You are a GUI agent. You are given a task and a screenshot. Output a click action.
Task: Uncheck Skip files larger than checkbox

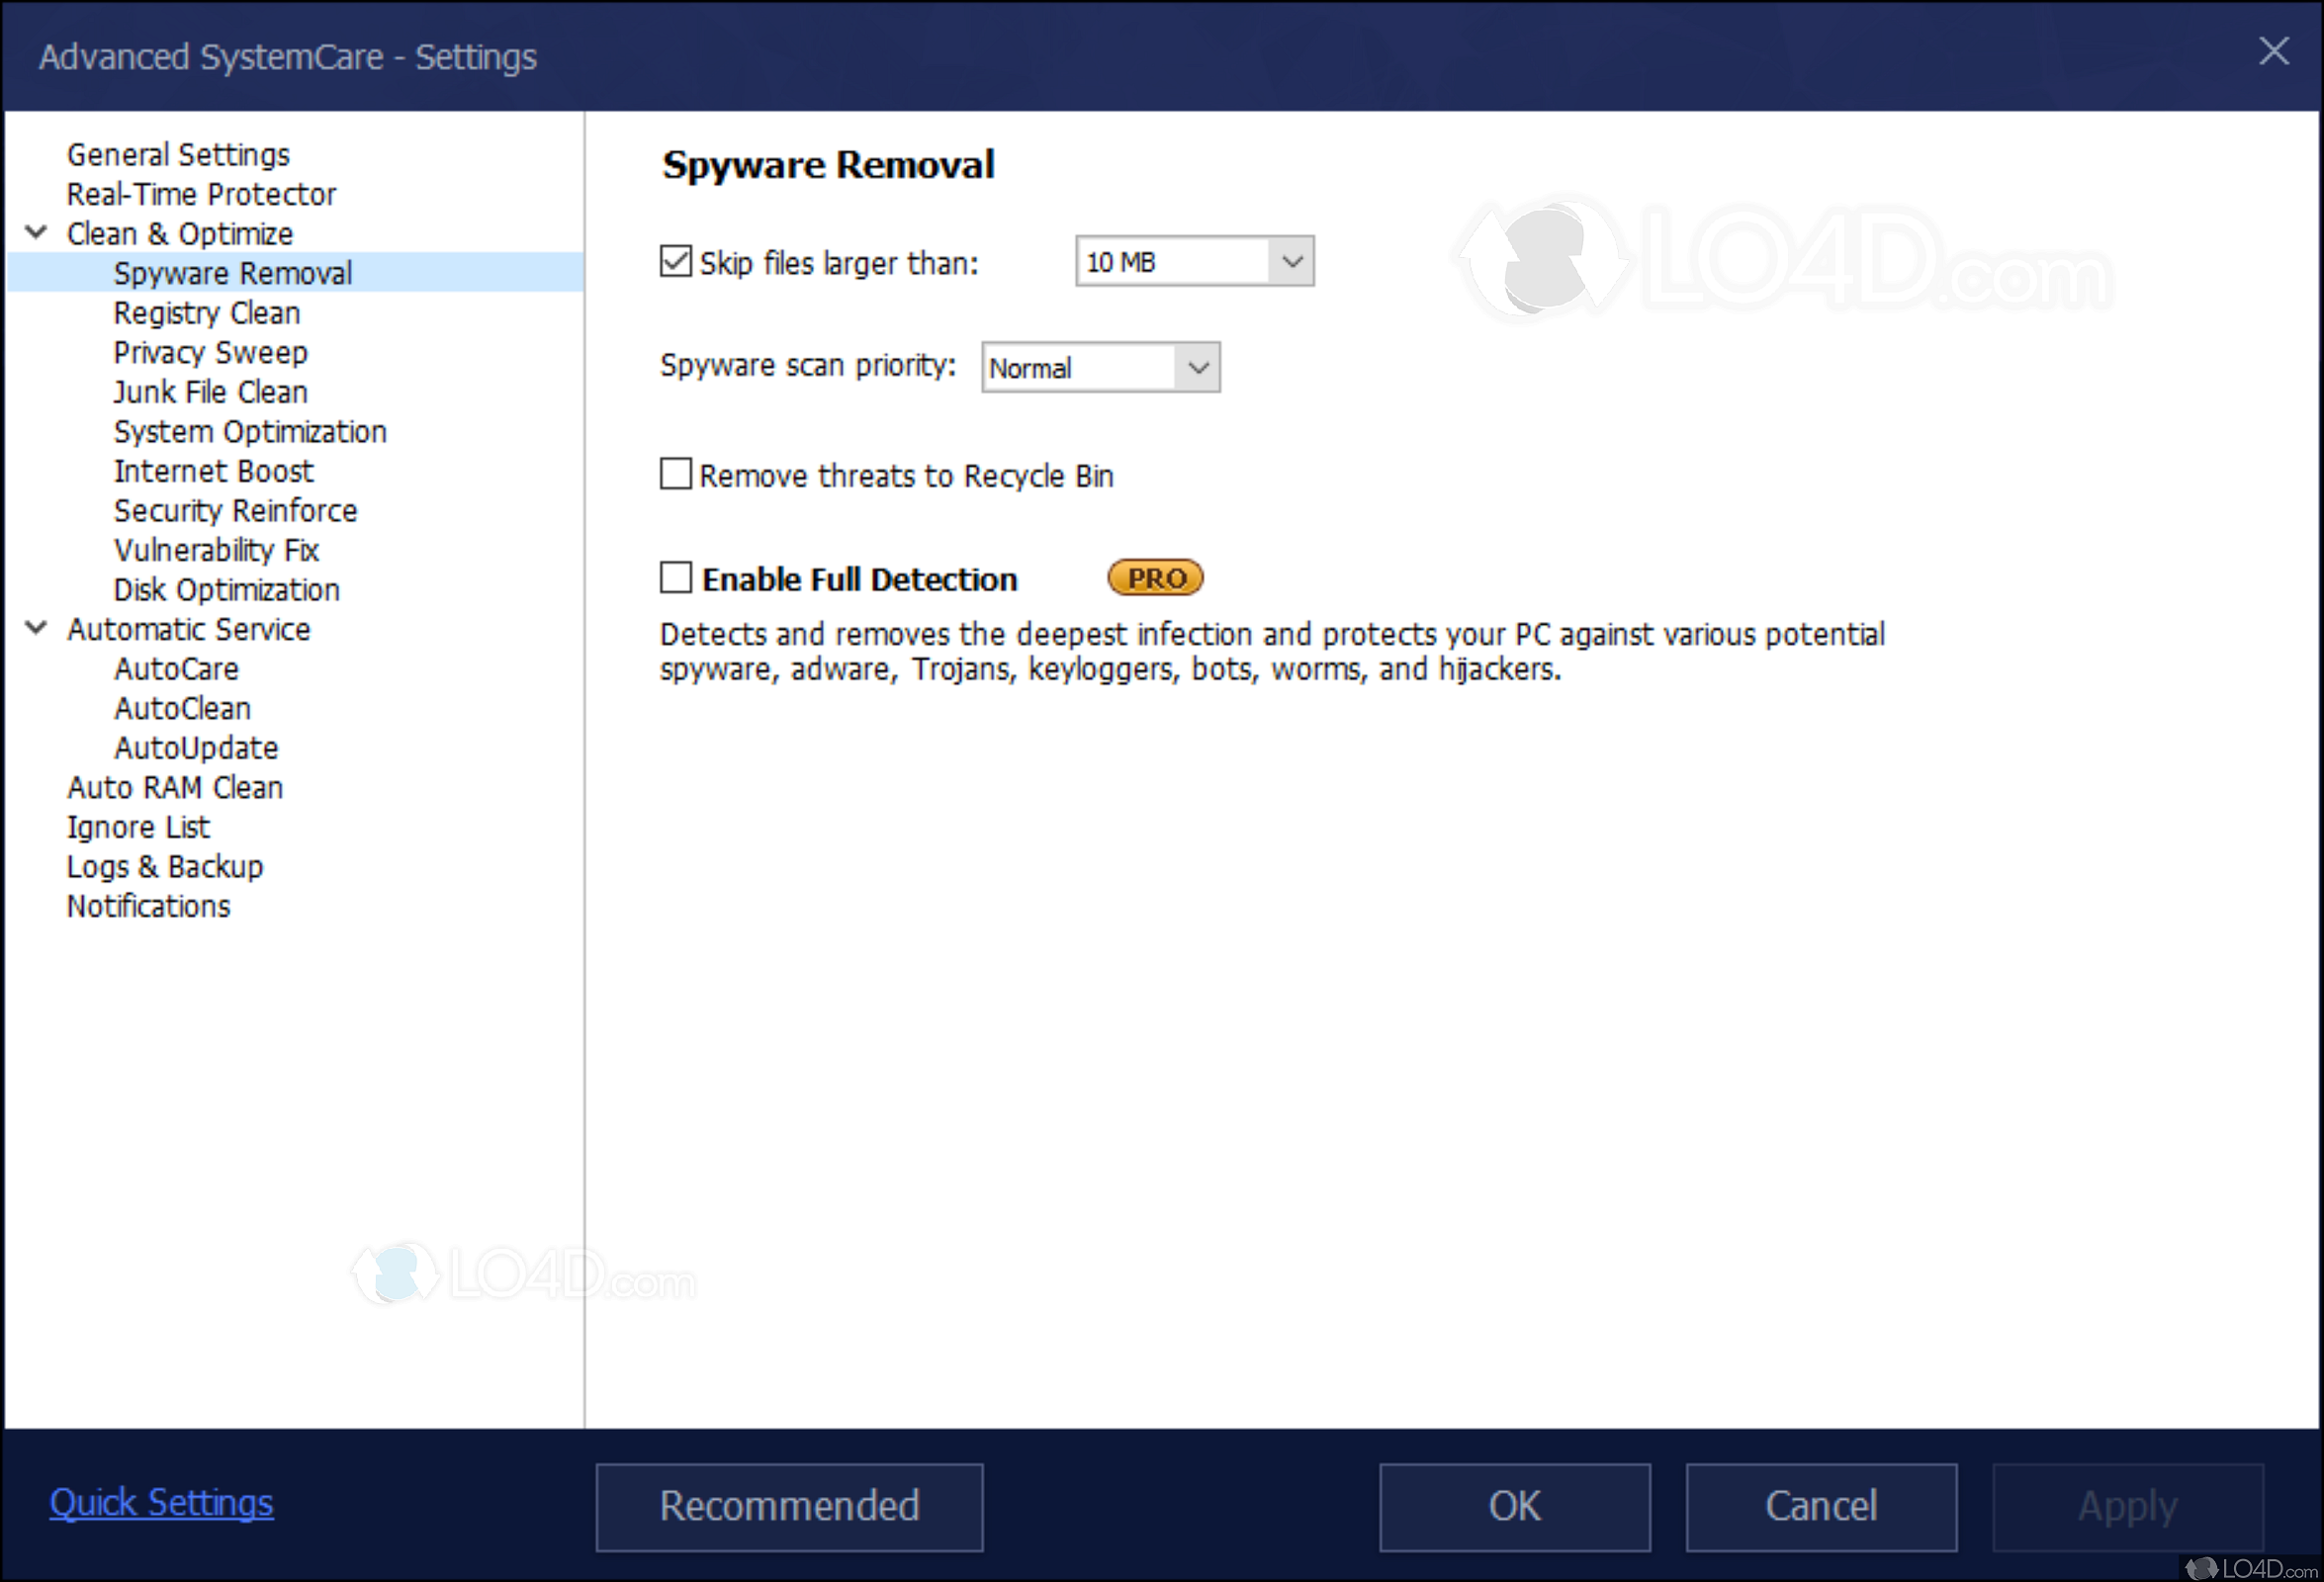676,262
